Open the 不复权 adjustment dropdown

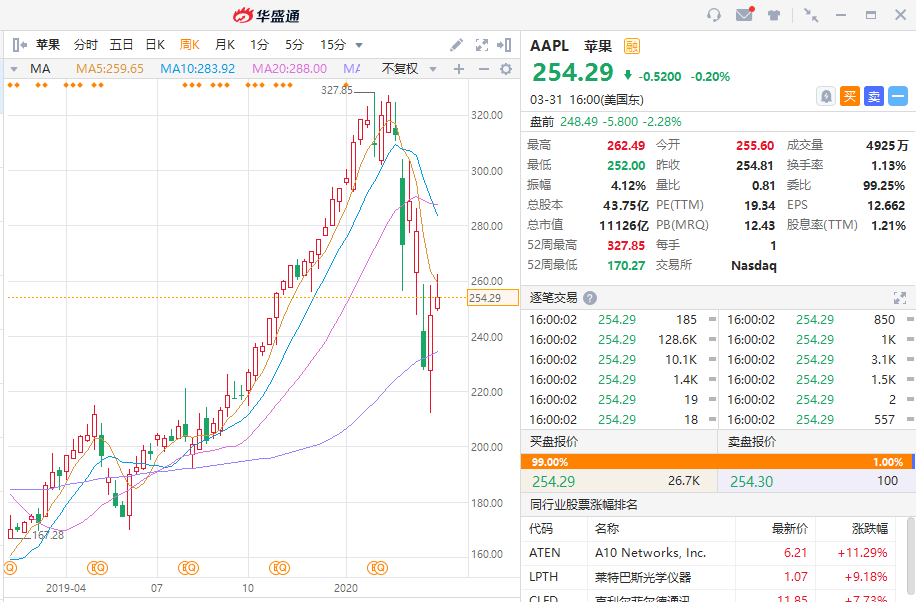point(407,69)
